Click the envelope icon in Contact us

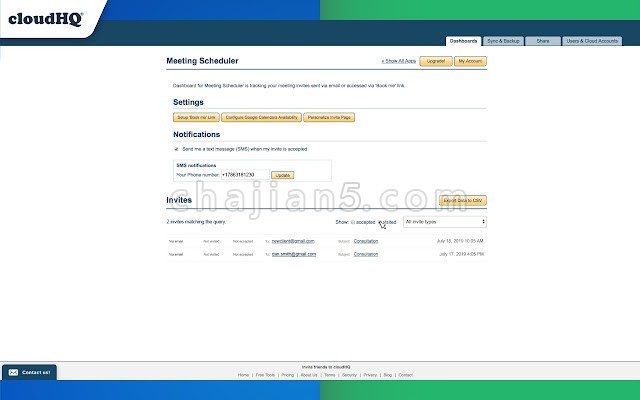pos(13,372)
